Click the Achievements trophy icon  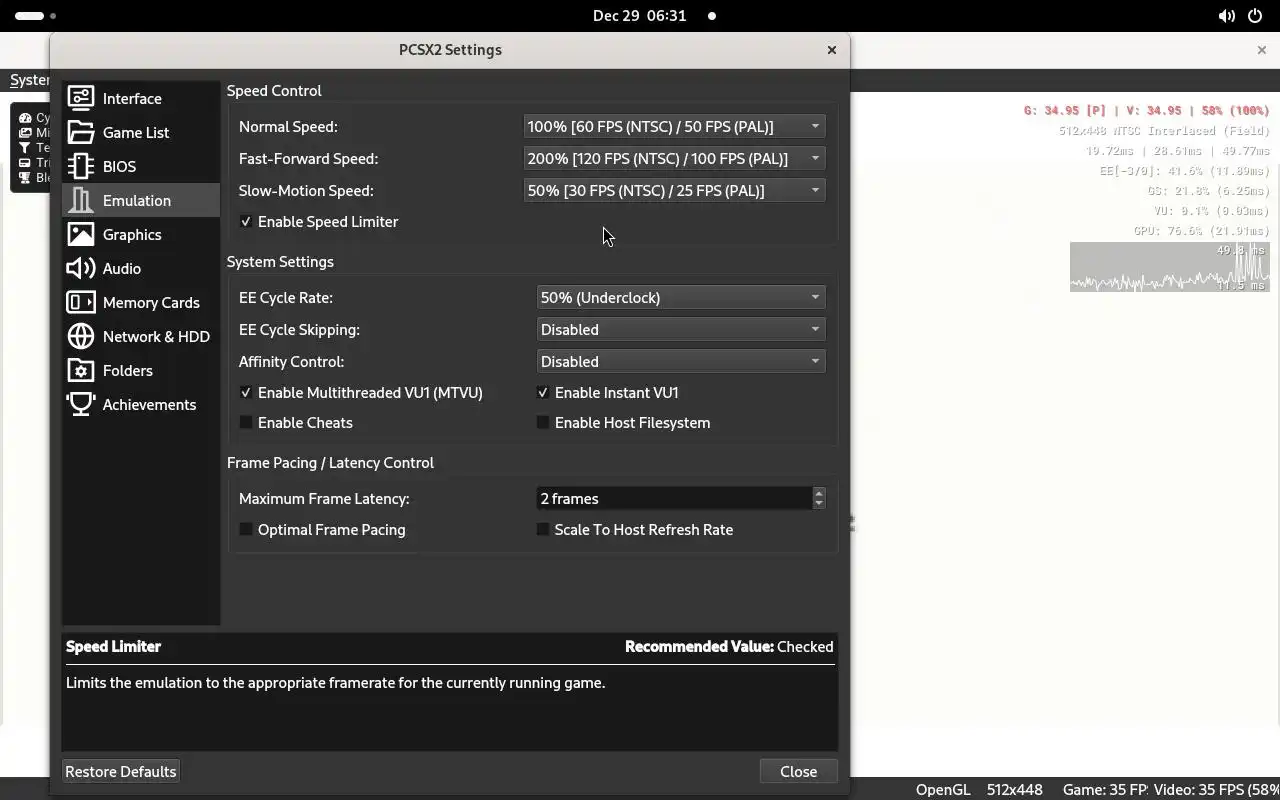[x=81, y=404]
